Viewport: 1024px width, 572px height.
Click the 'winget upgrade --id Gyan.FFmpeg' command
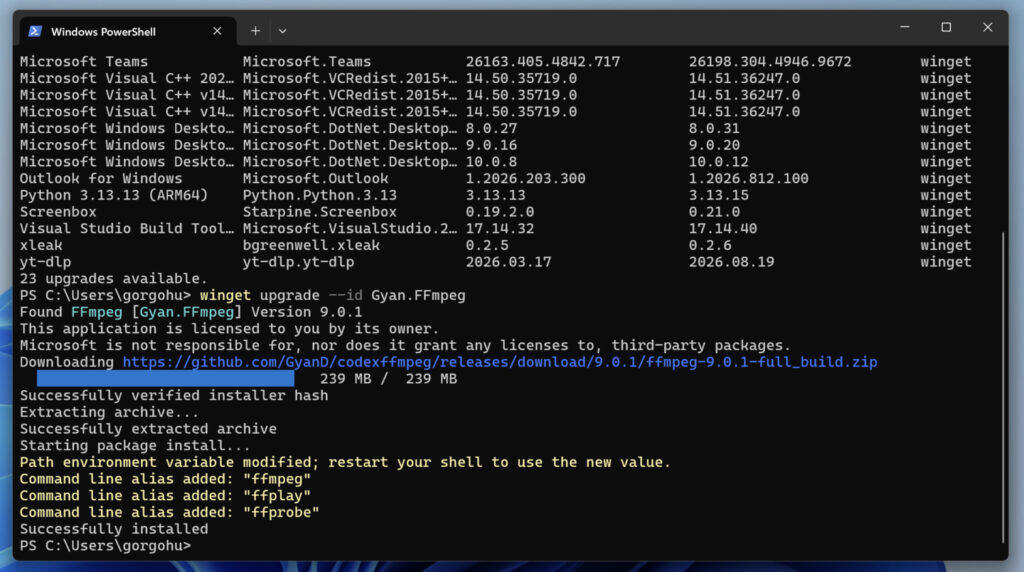pos(332,295)
